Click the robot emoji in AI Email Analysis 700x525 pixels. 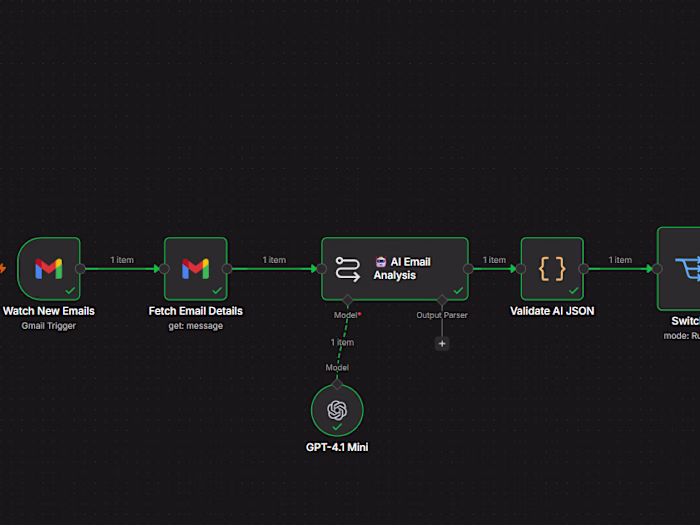[x=381, y=262]
